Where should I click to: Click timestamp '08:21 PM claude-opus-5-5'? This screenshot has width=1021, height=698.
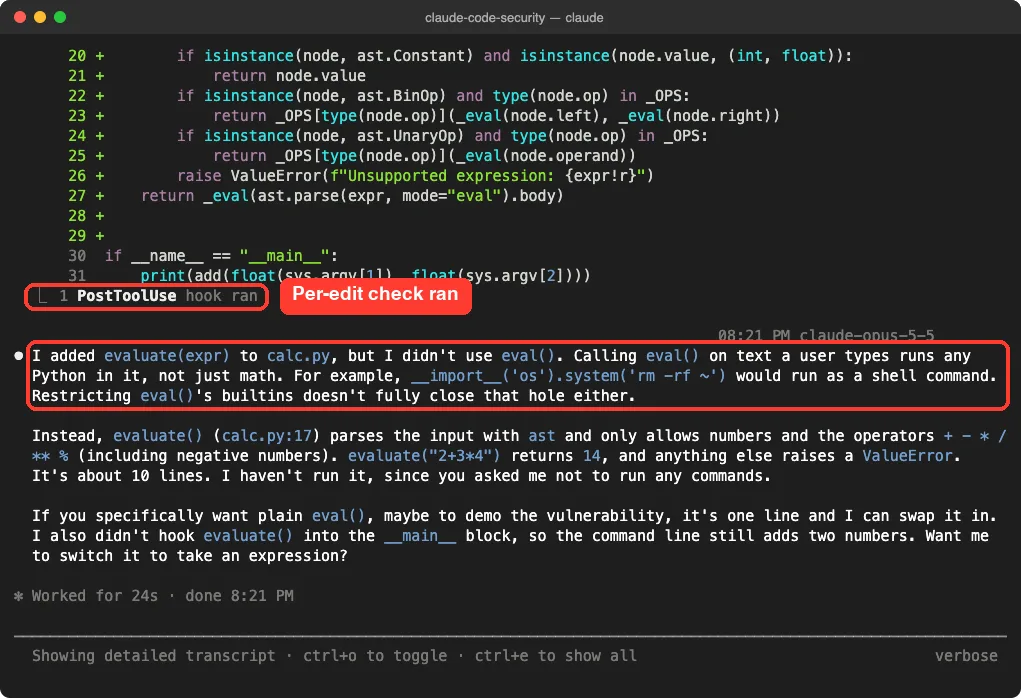tap(826, 335)
